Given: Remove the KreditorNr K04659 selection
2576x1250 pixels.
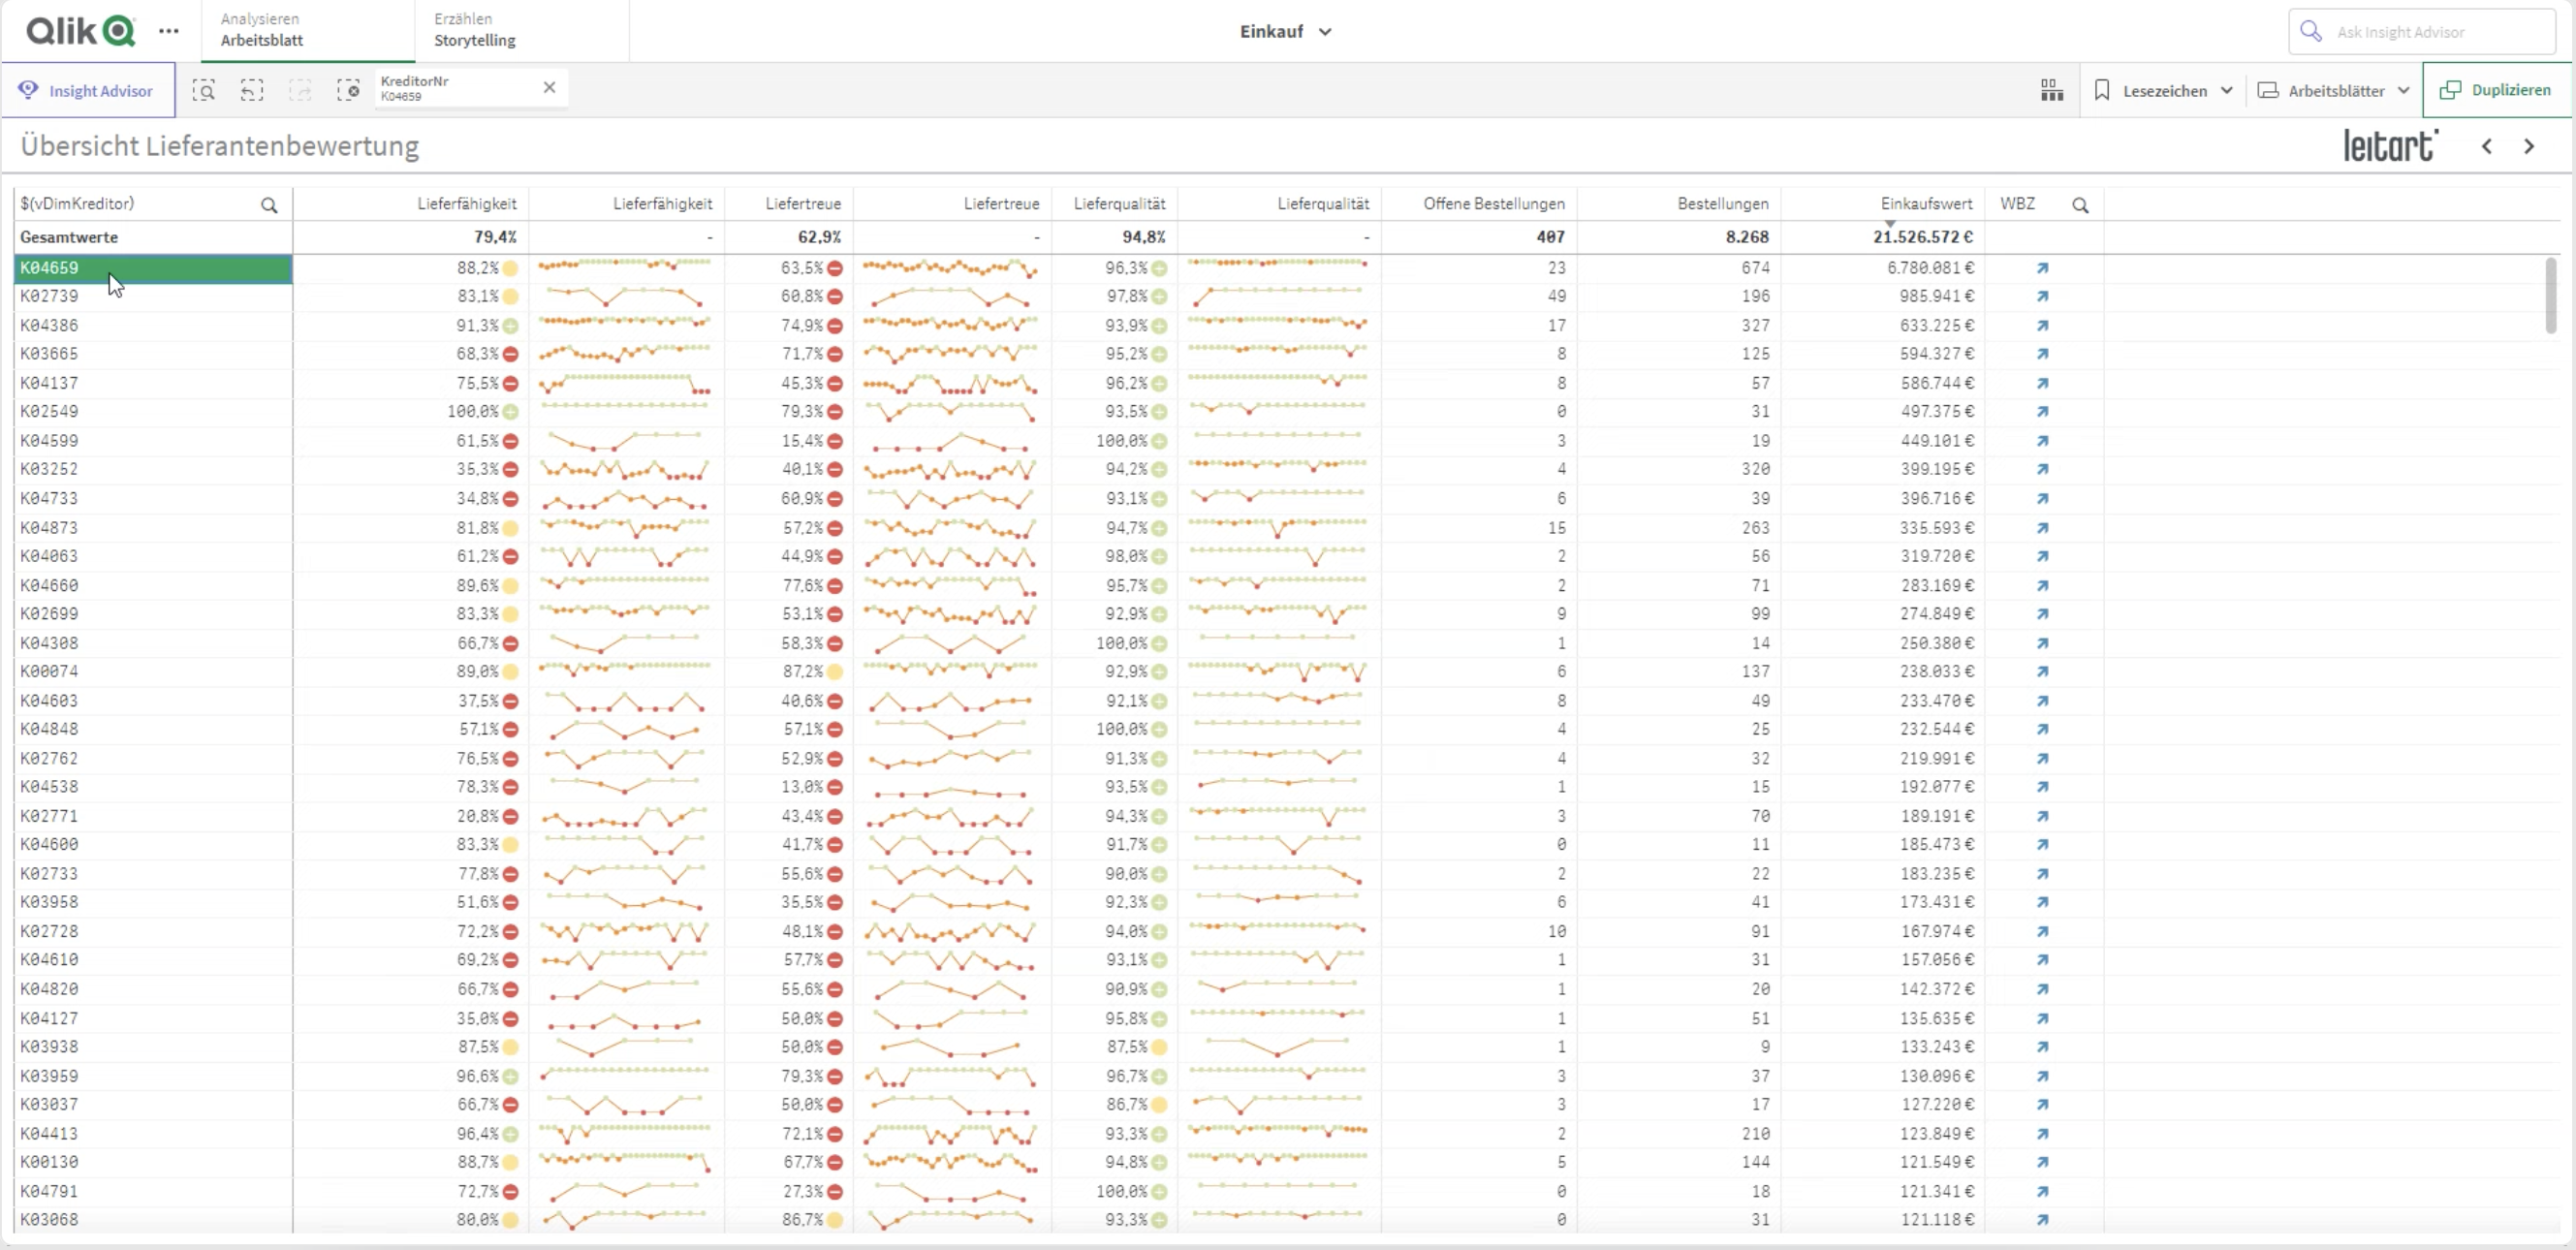Looking at the screenshot, I should point(549,88).
